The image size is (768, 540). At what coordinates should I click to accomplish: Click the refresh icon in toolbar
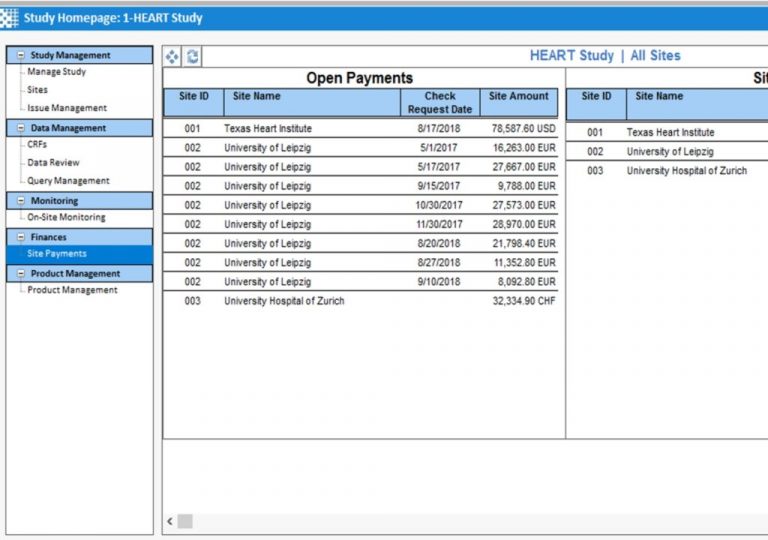point(192,57)
